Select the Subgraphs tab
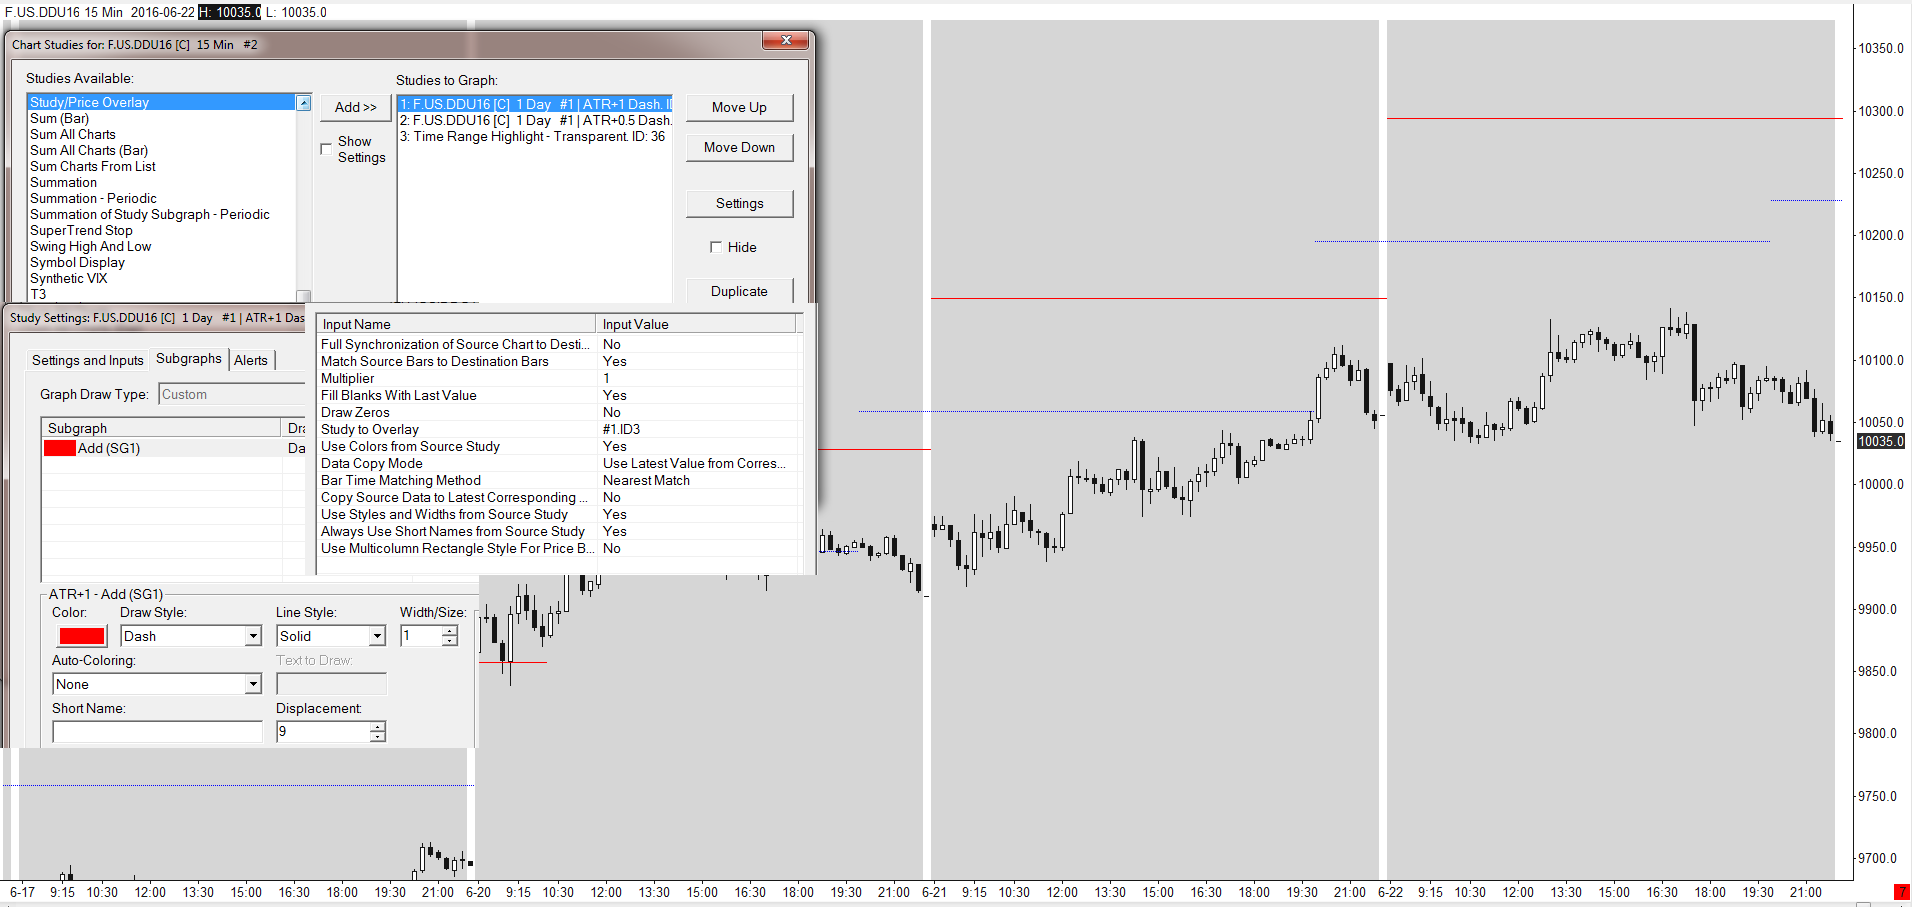Image resolution: width=1912 pixels, height=907 pixels. tap(189, 359)
